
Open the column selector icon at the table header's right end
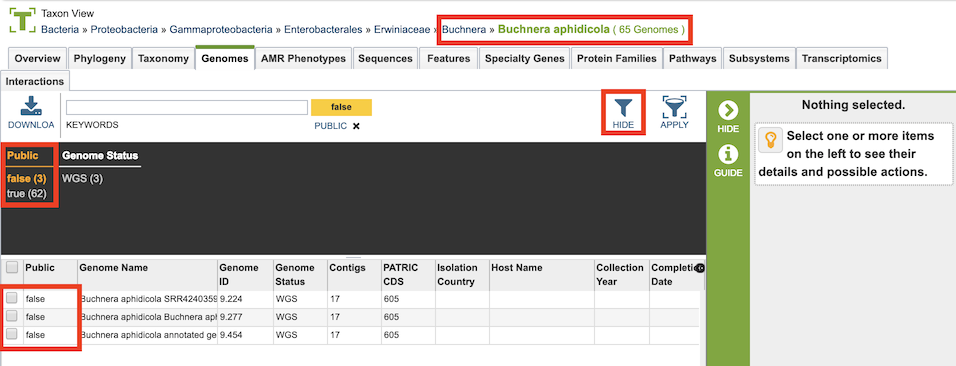coord(700,268)
